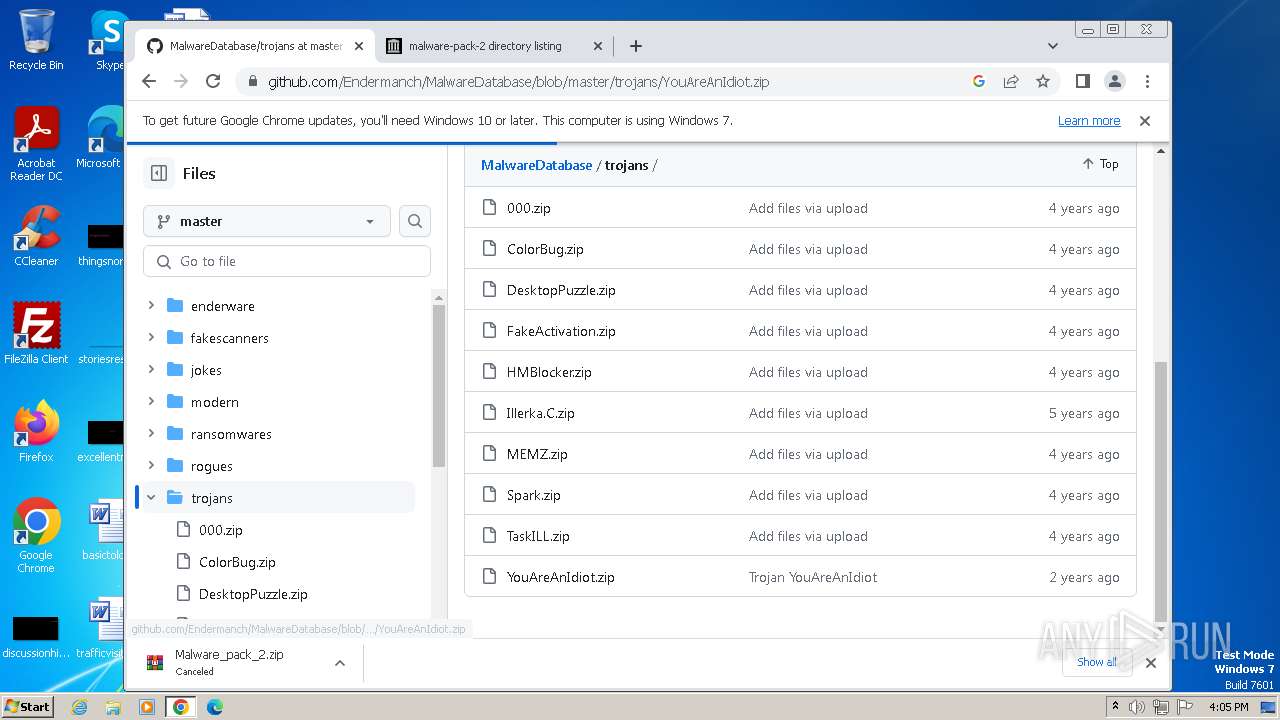Image resolution: width=1280 pixels, height=720 pixels.
Task: Close the MalwareDatabase GitHub tab
Action: [x=358, y=46]
